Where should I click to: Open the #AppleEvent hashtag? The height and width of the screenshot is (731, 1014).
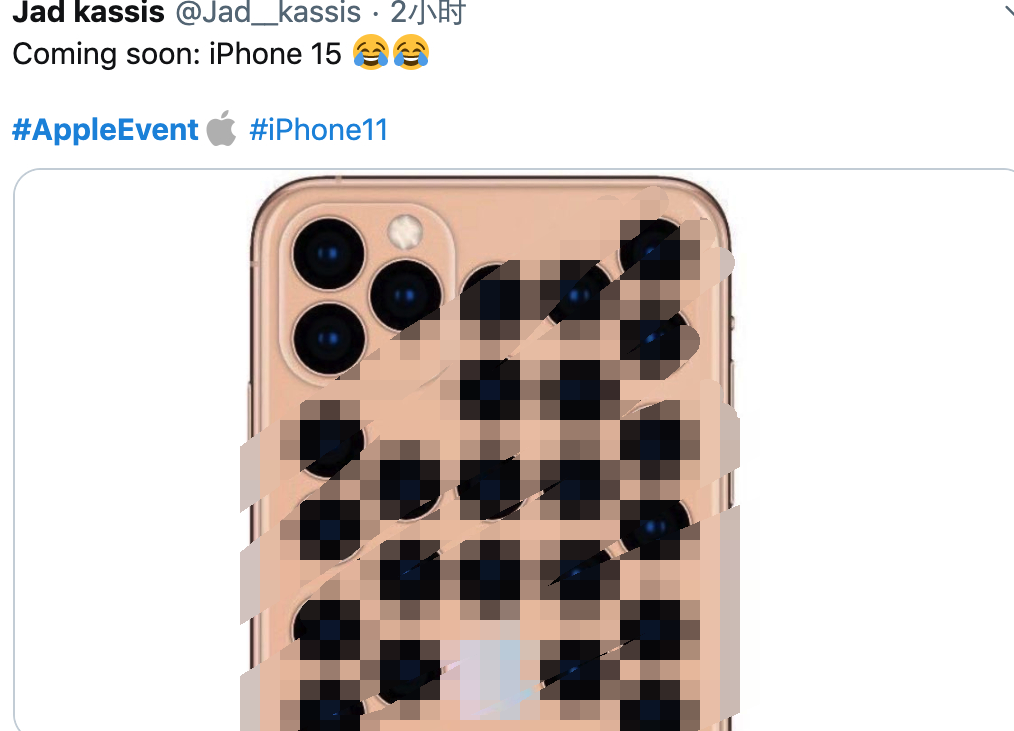click(x=105, y=130)
